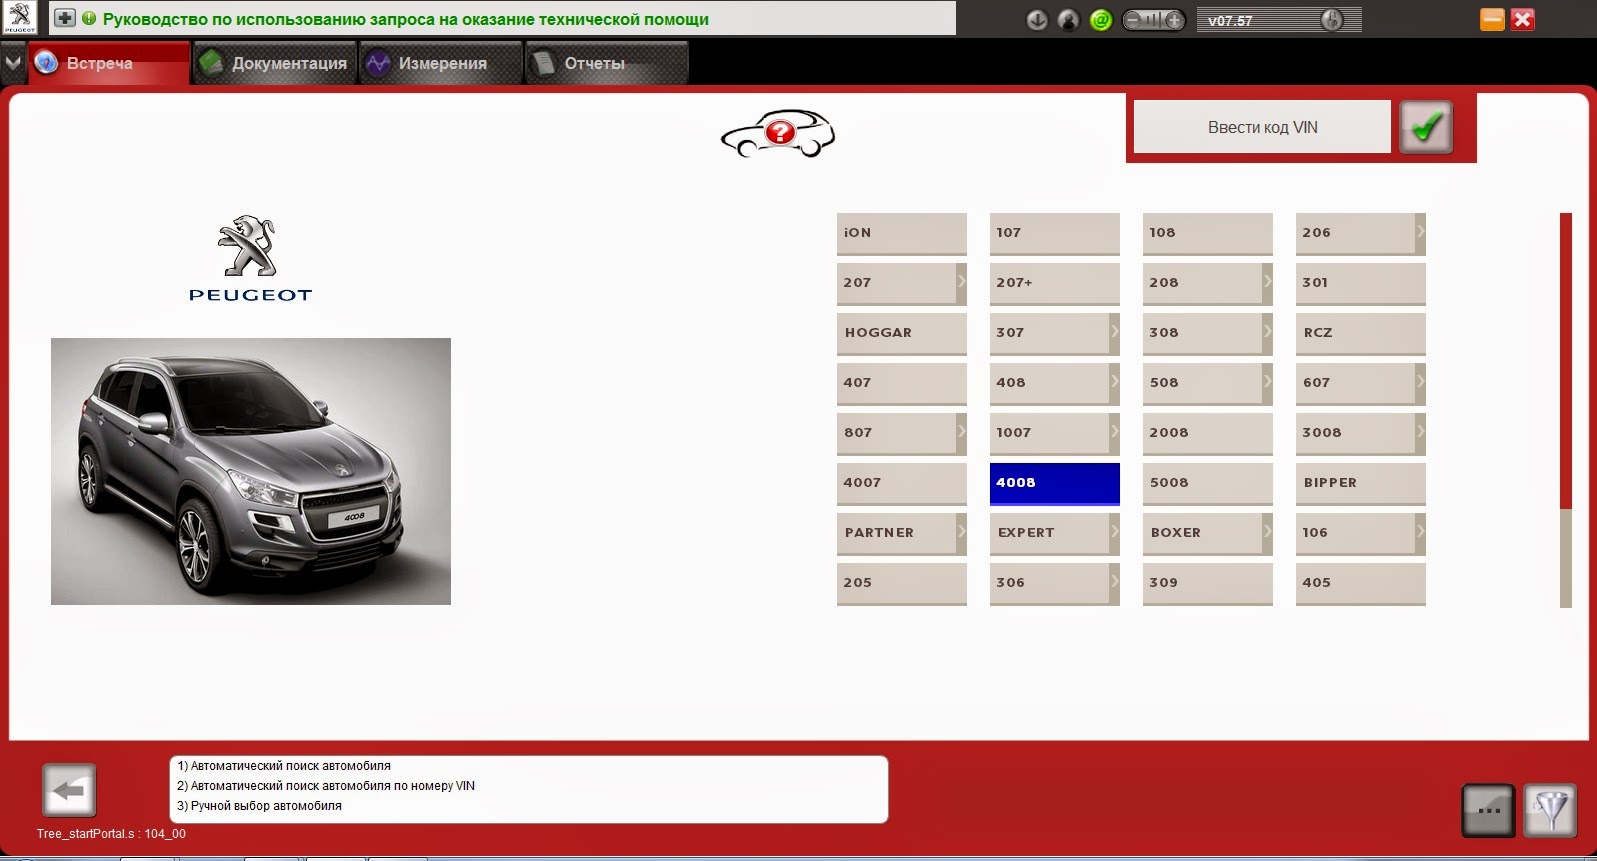Viewport: 1597px width, 861px height.
Task: Expand the EXPERT model arrow
Action: (x=1114, y=532)
